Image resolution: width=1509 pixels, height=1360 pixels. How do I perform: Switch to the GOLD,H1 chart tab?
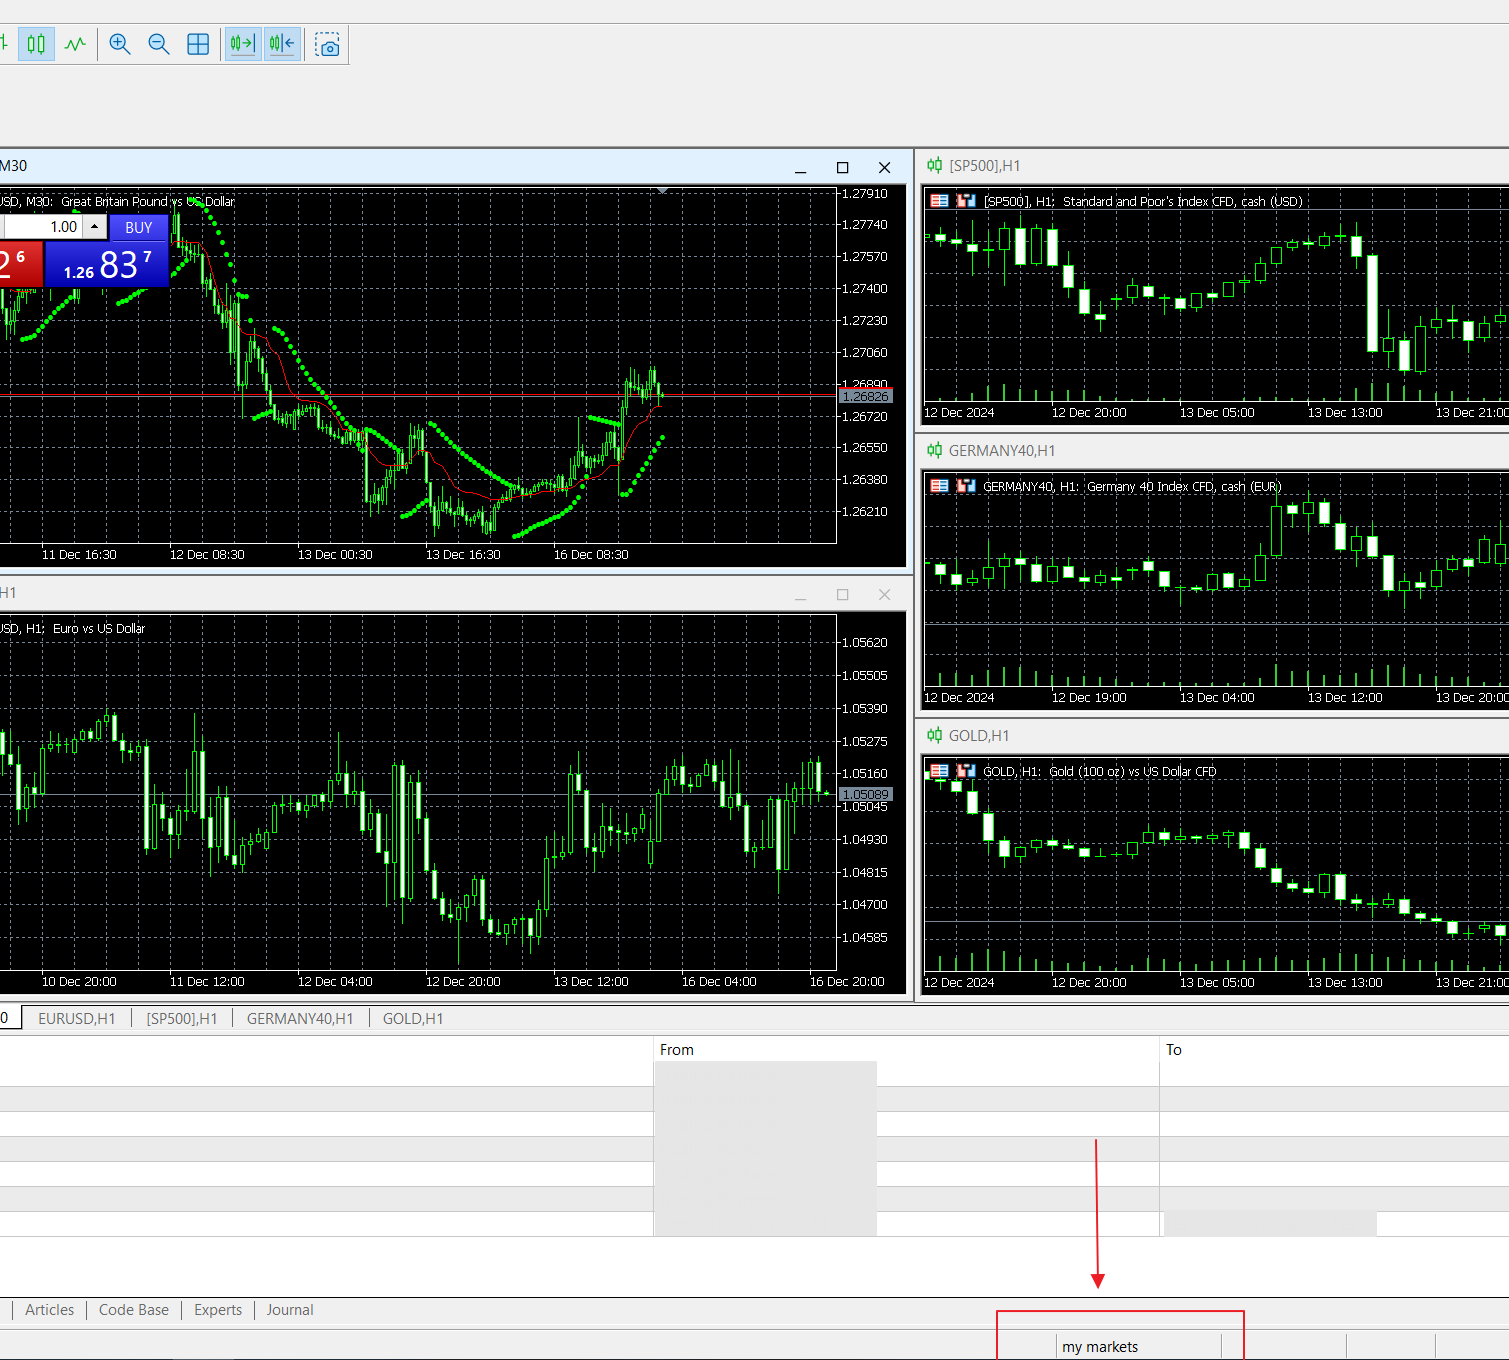413,1018
